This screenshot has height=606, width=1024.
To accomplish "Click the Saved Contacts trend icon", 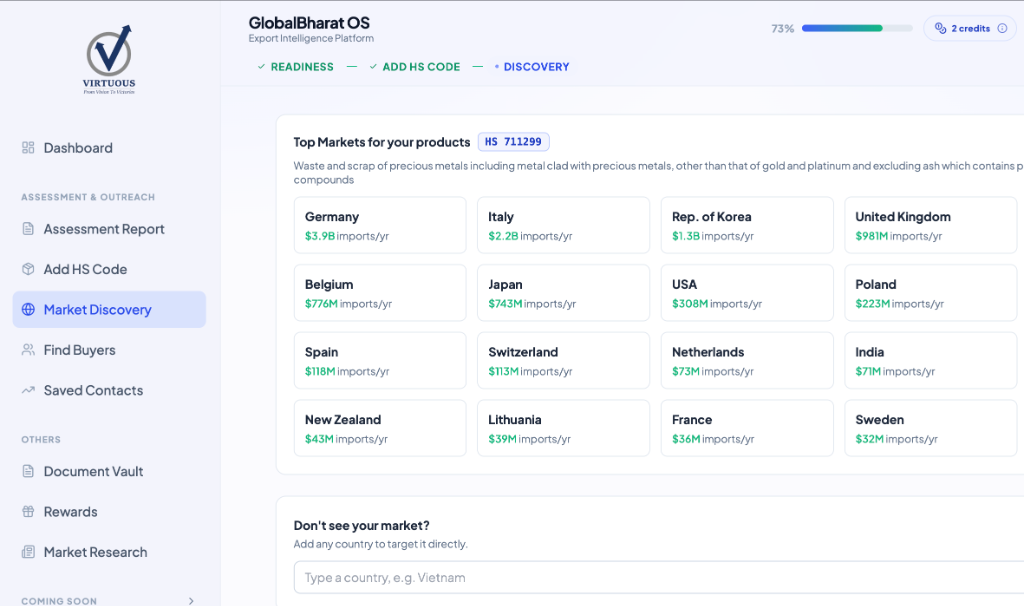I will [x=28, y=391].
